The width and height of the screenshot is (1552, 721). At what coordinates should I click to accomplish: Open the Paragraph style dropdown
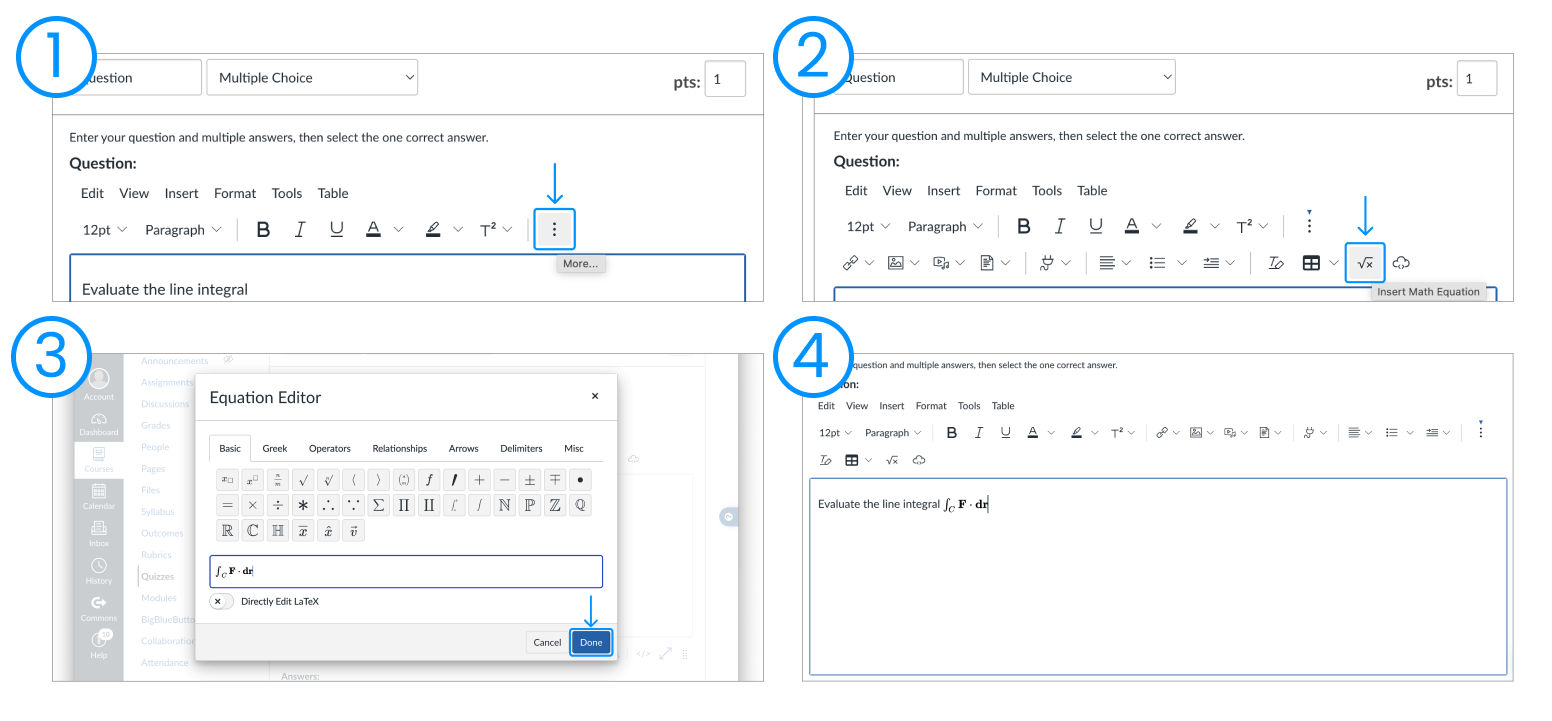tap(944, 226)
